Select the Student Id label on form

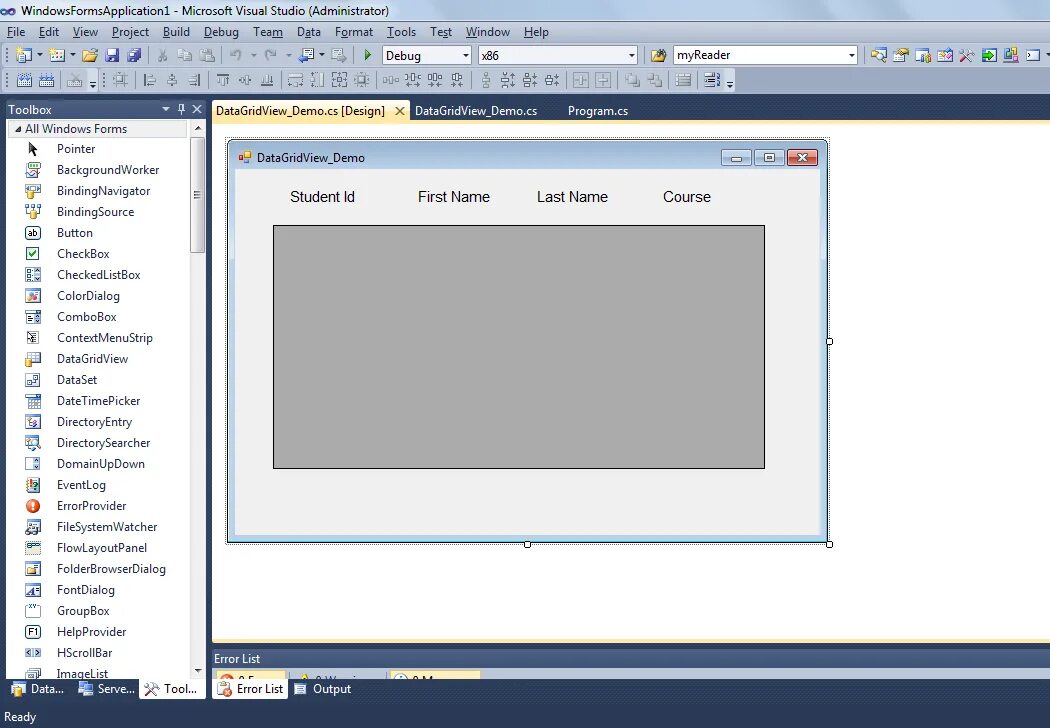[322, 197]
